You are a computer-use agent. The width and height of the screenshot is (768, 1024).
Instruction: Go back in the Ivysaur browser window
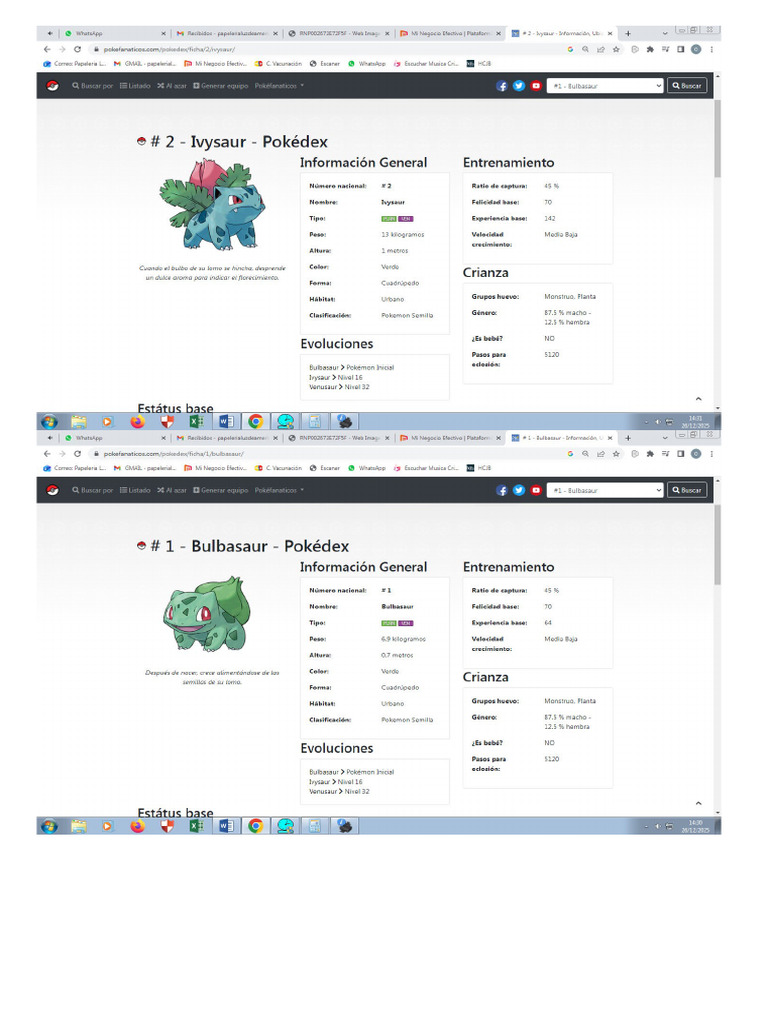click(46, 49)
